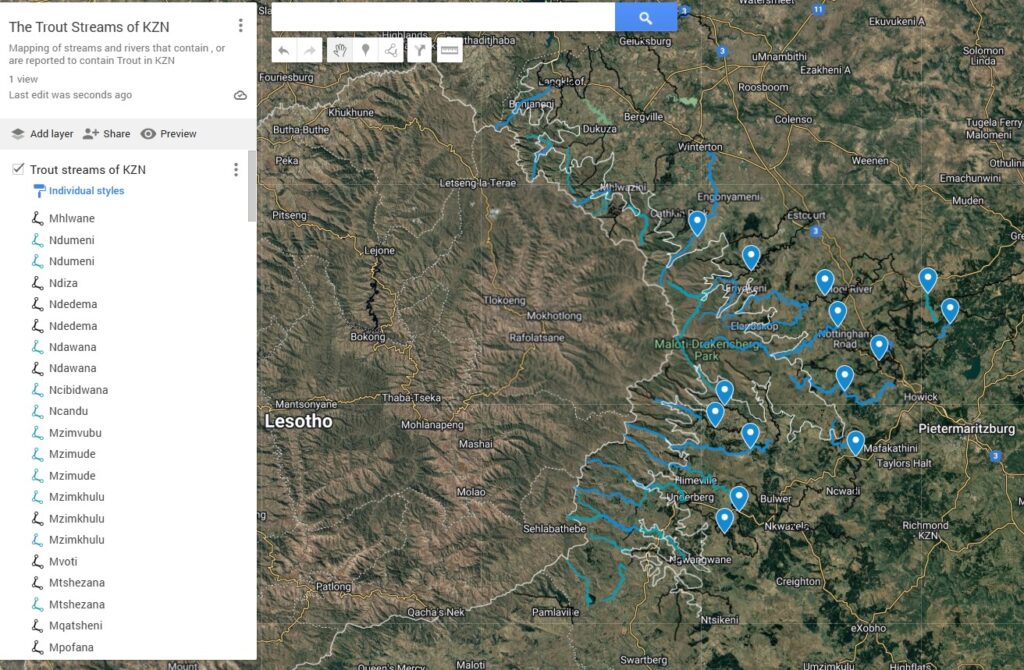Viewport: 1024px width, 670px height.
Task: Click Add layer
Action: [x=42, y=134]
